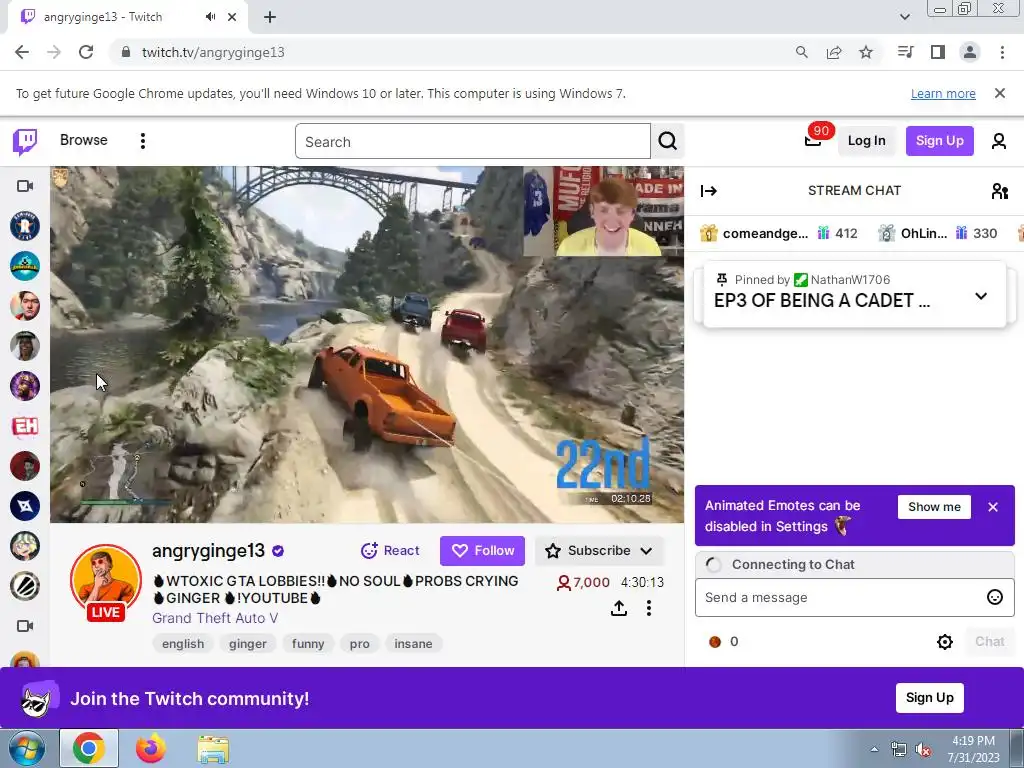
Task: Open the red EH channel in sidebar
Action: coord(25,426)
